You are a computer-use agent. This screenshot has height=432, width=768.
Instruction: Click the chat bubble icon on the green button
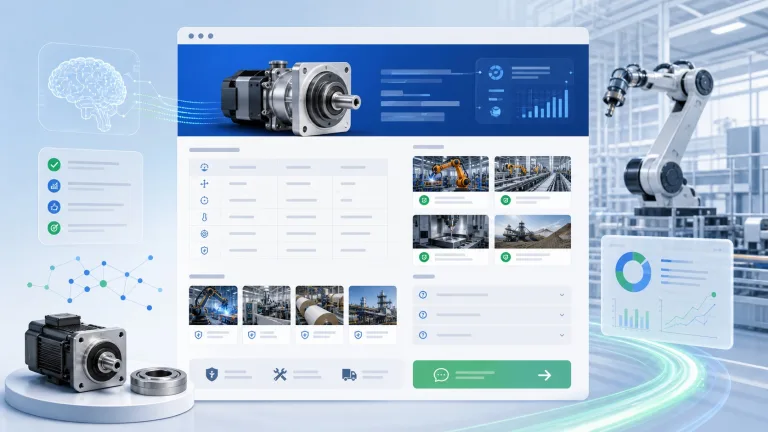[x=441, y=375]
